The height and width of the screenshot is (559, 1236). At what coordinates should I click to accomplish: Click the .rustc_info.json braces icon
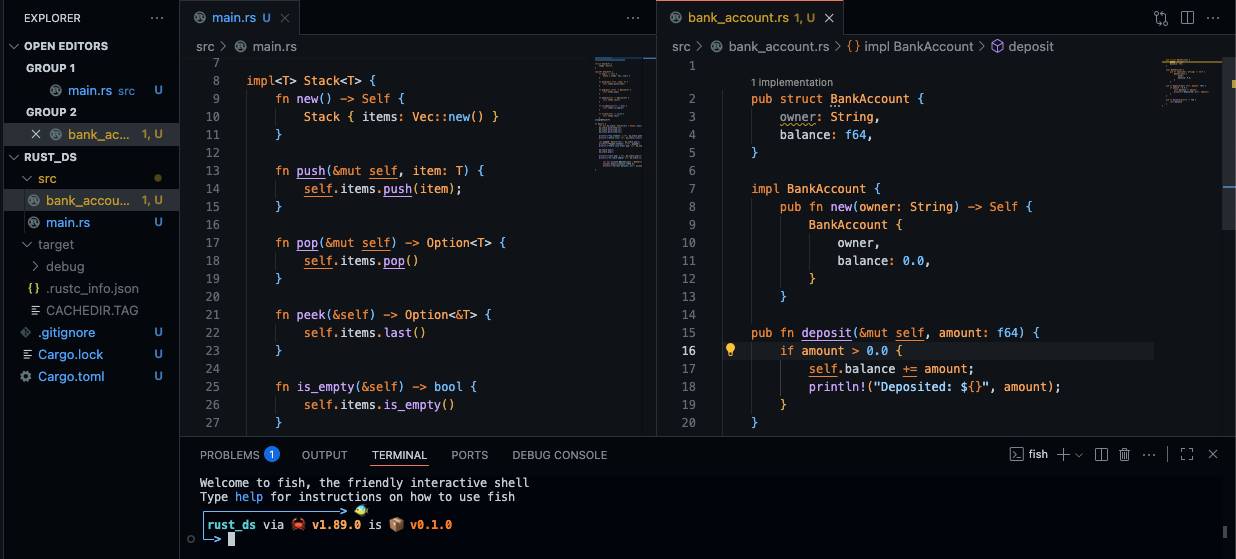pos(34,288)
